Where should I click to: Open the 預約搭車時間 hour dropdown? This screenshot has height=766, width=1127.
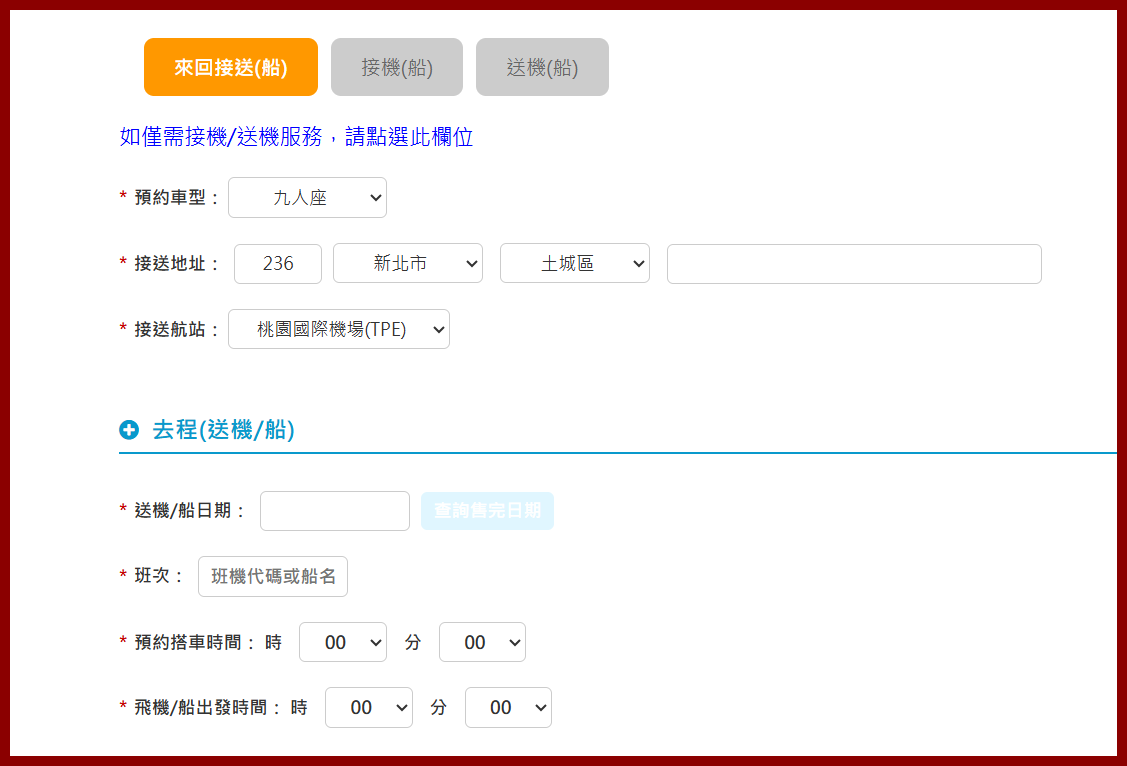tap(343, 642)
